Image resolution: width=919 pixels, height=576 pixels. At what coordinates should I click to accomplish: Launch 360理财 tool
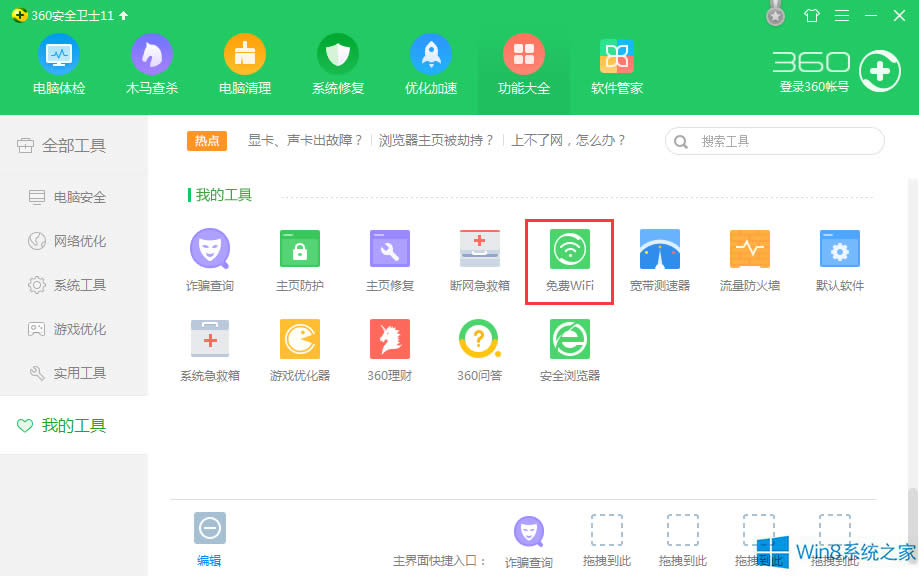(390, 350)
